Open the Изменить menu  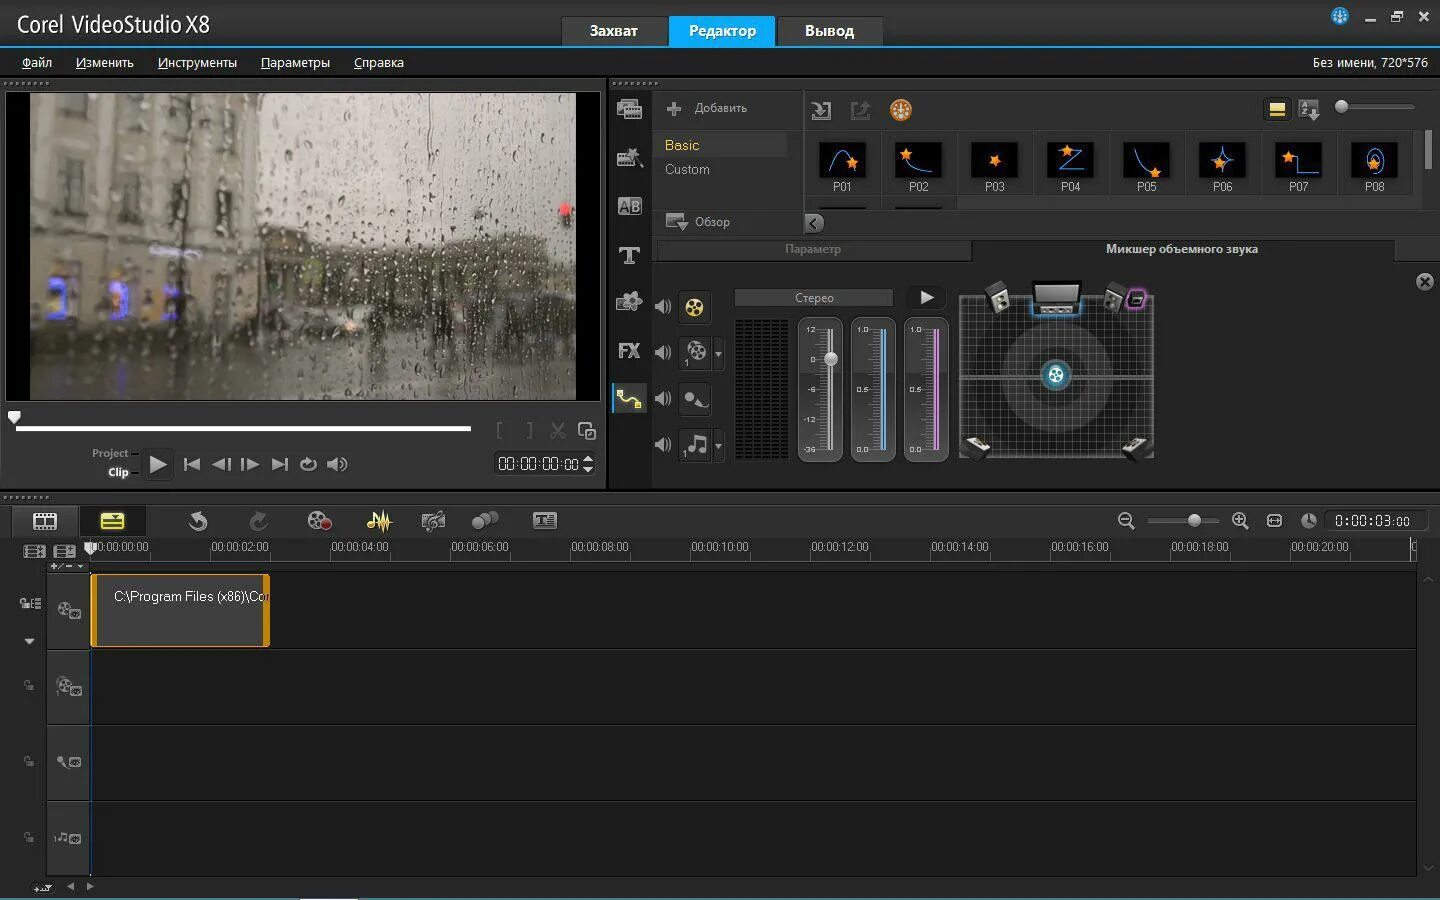tap(104, 62)
